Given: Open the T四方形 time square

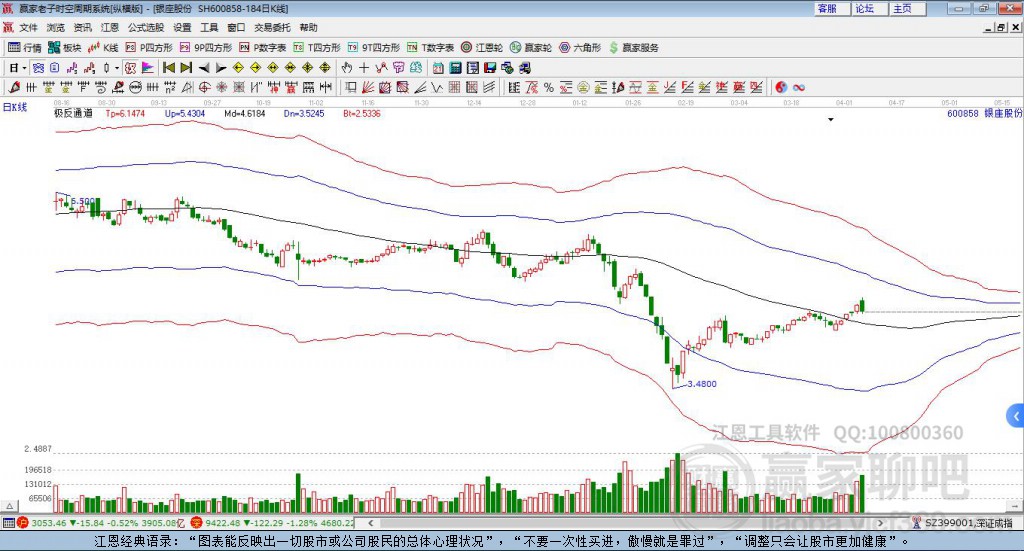Looking at the screenshot, I should click(x=317, y=48).
